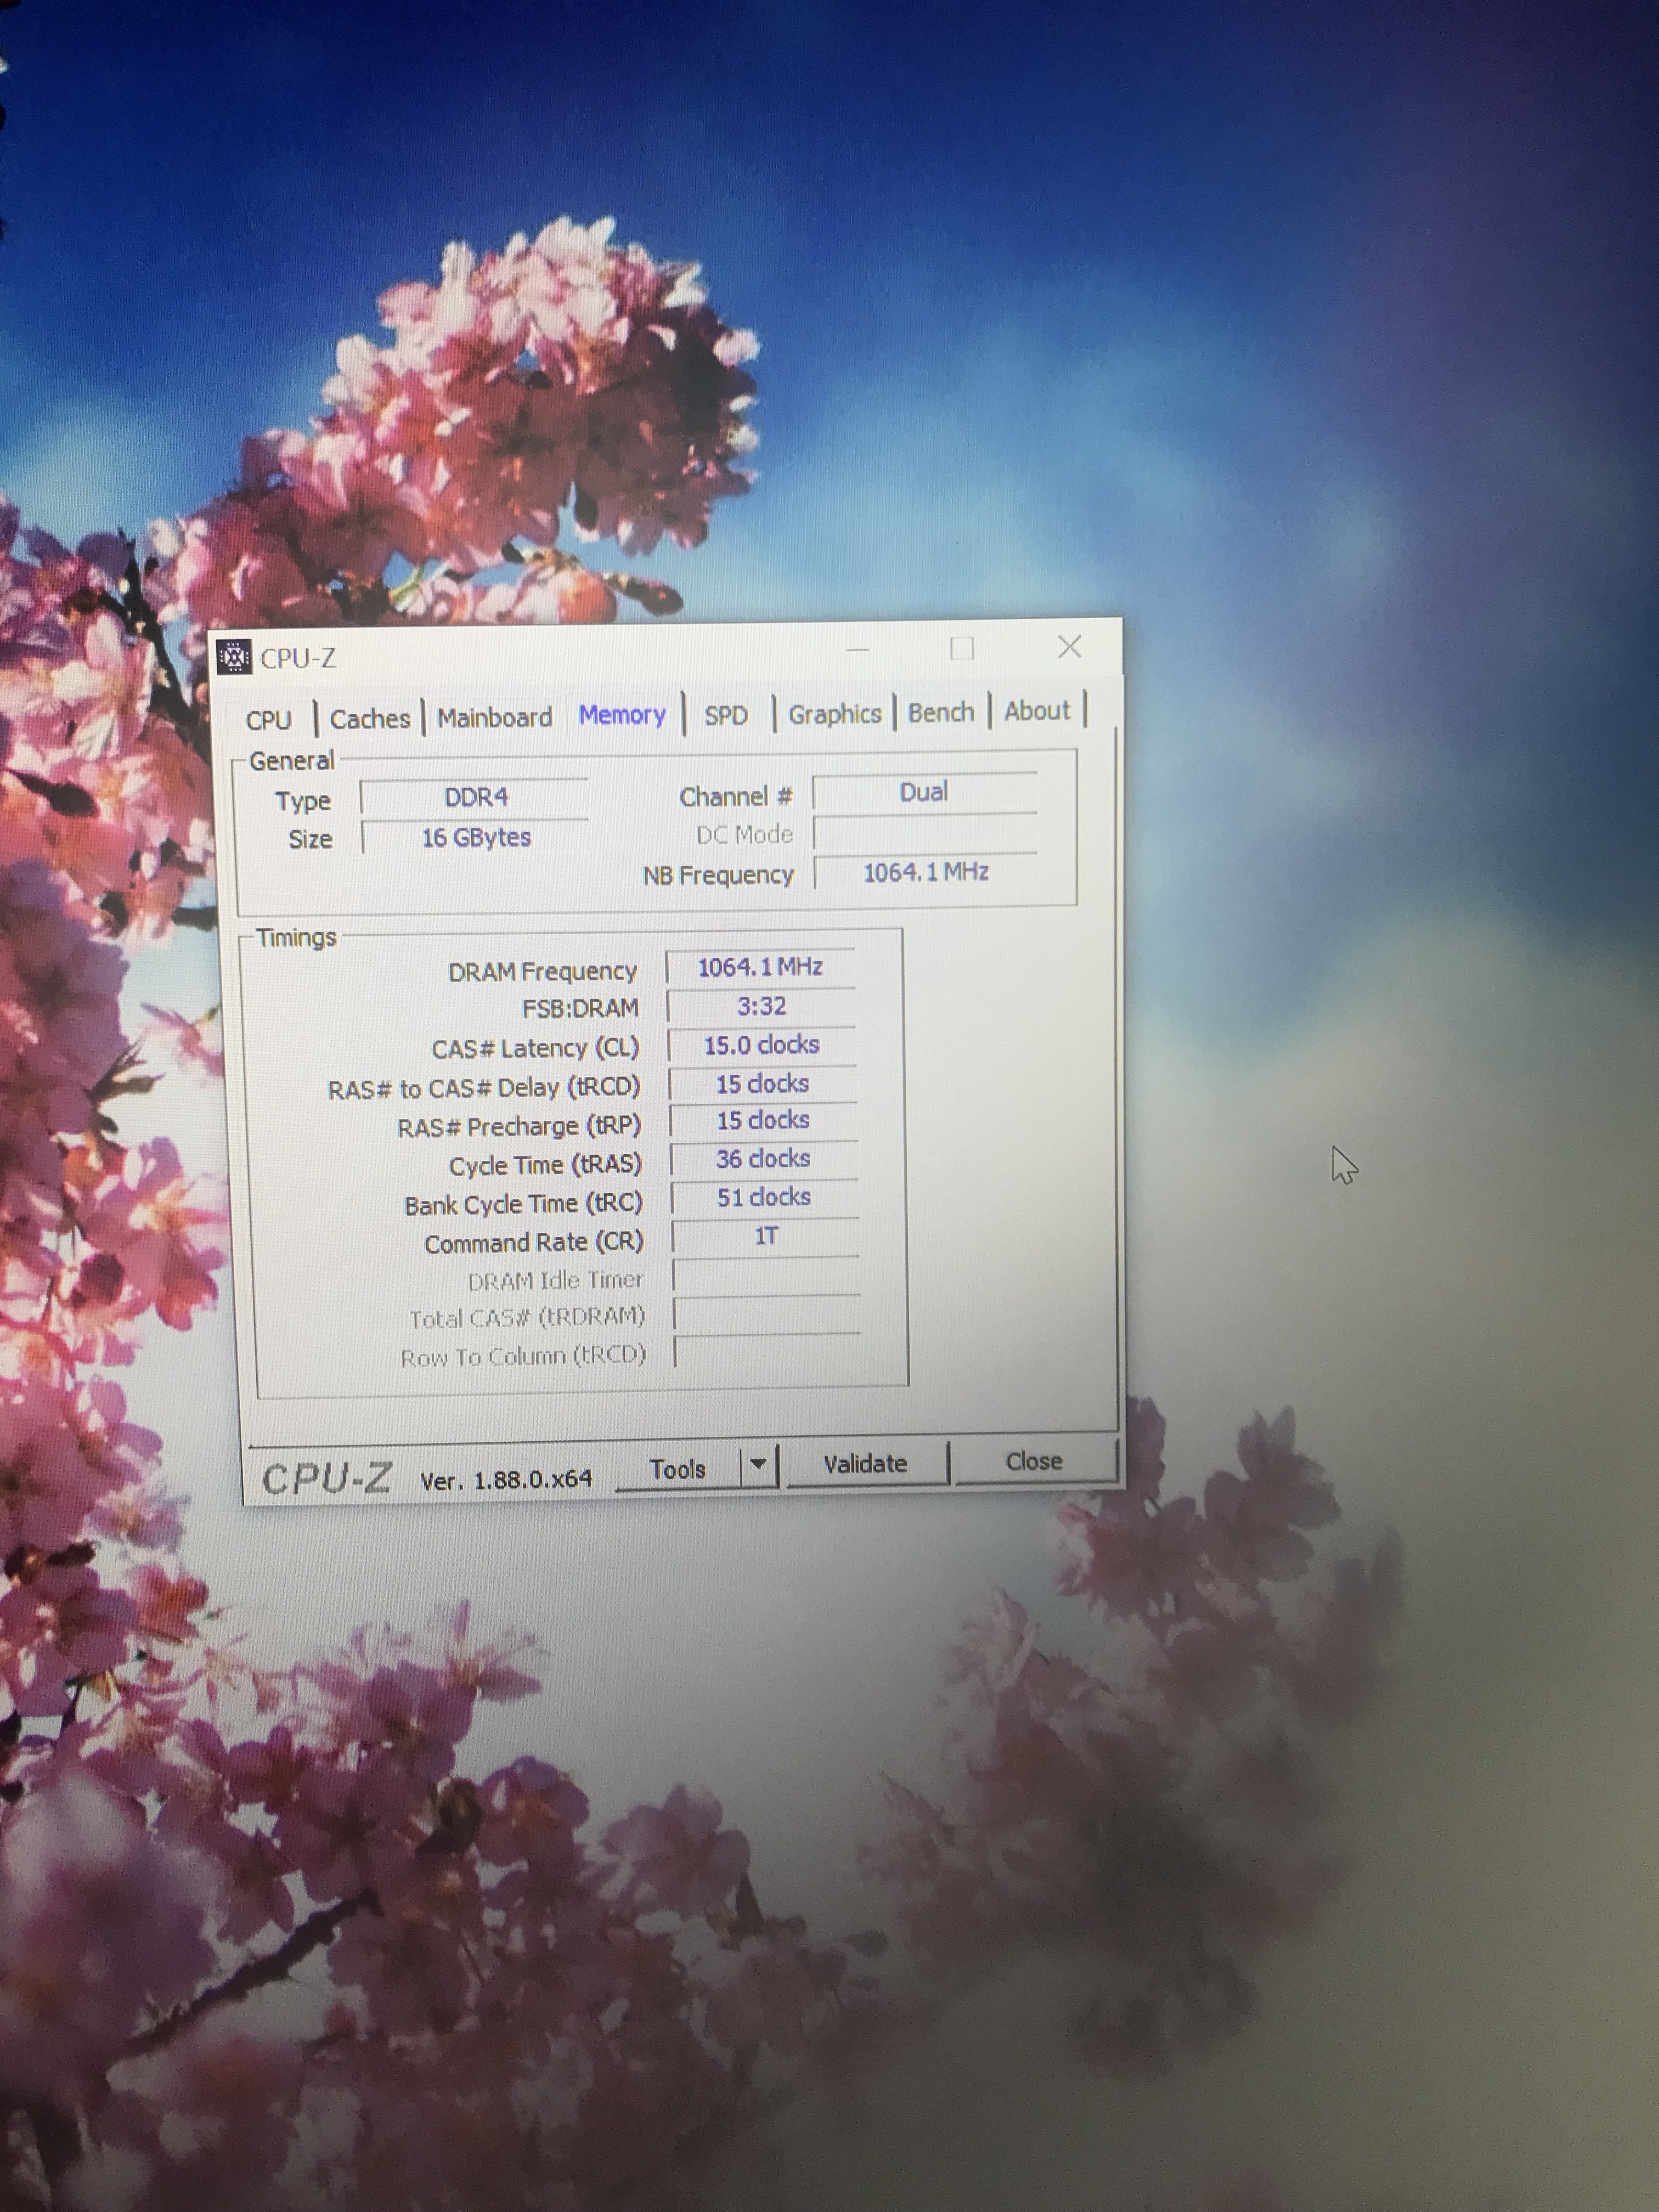The image size is (1659, 2212).
Task: Close CPU-Z with the X icon
Action: (1070, 647)
